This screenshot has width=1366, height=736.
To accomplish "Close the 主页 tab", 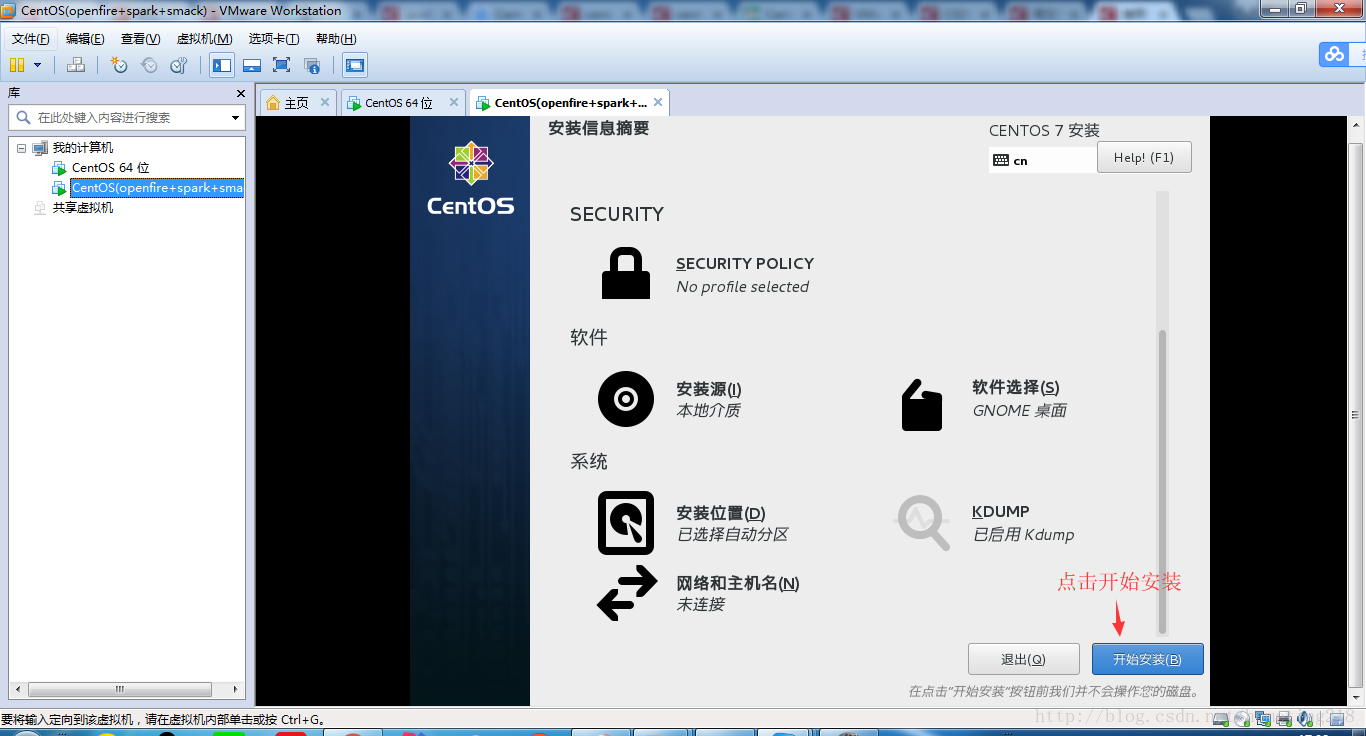I will pyautogui.click(x=324, y=102).
